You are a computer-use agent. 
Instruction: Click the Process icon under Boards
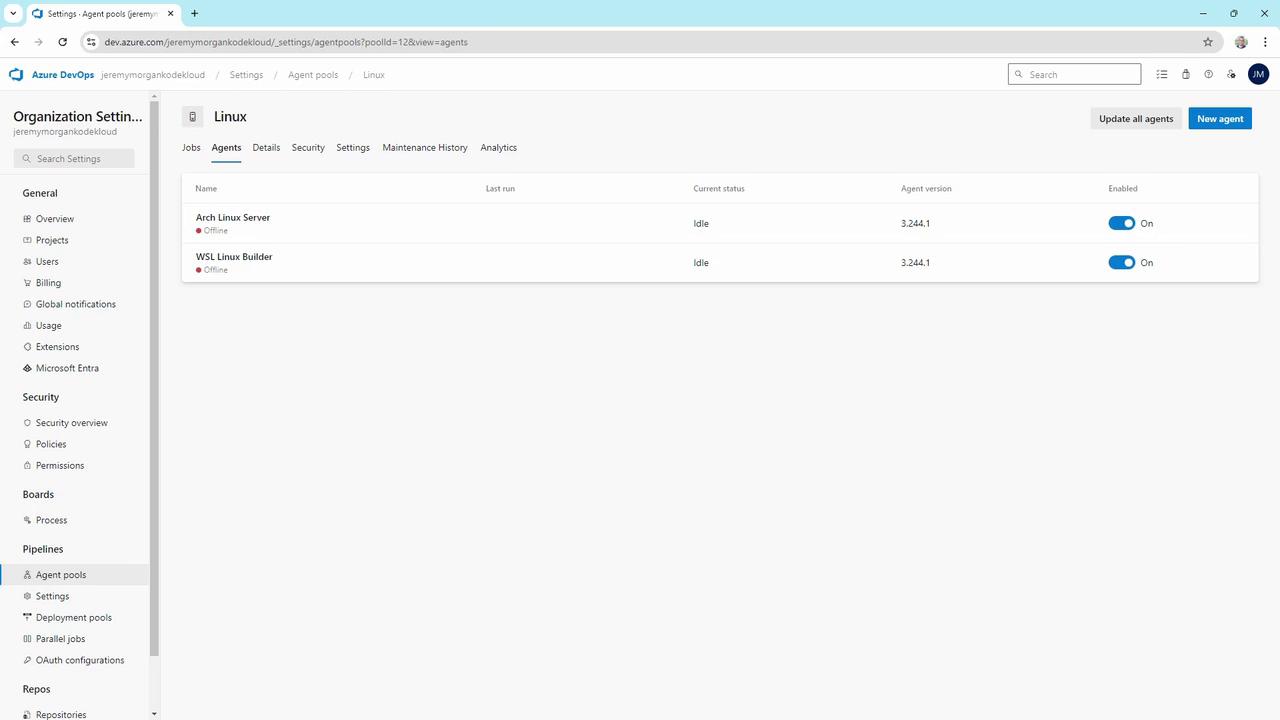(x=27, y=520)
